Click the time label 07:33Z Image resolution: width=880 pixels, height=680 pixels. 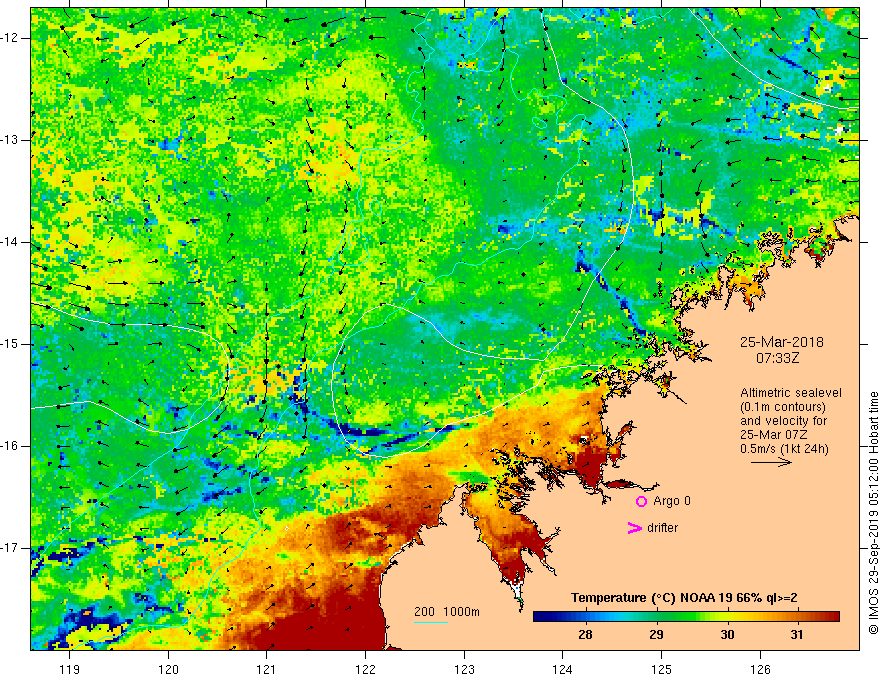pyautogui.click(x=777, y=358)
